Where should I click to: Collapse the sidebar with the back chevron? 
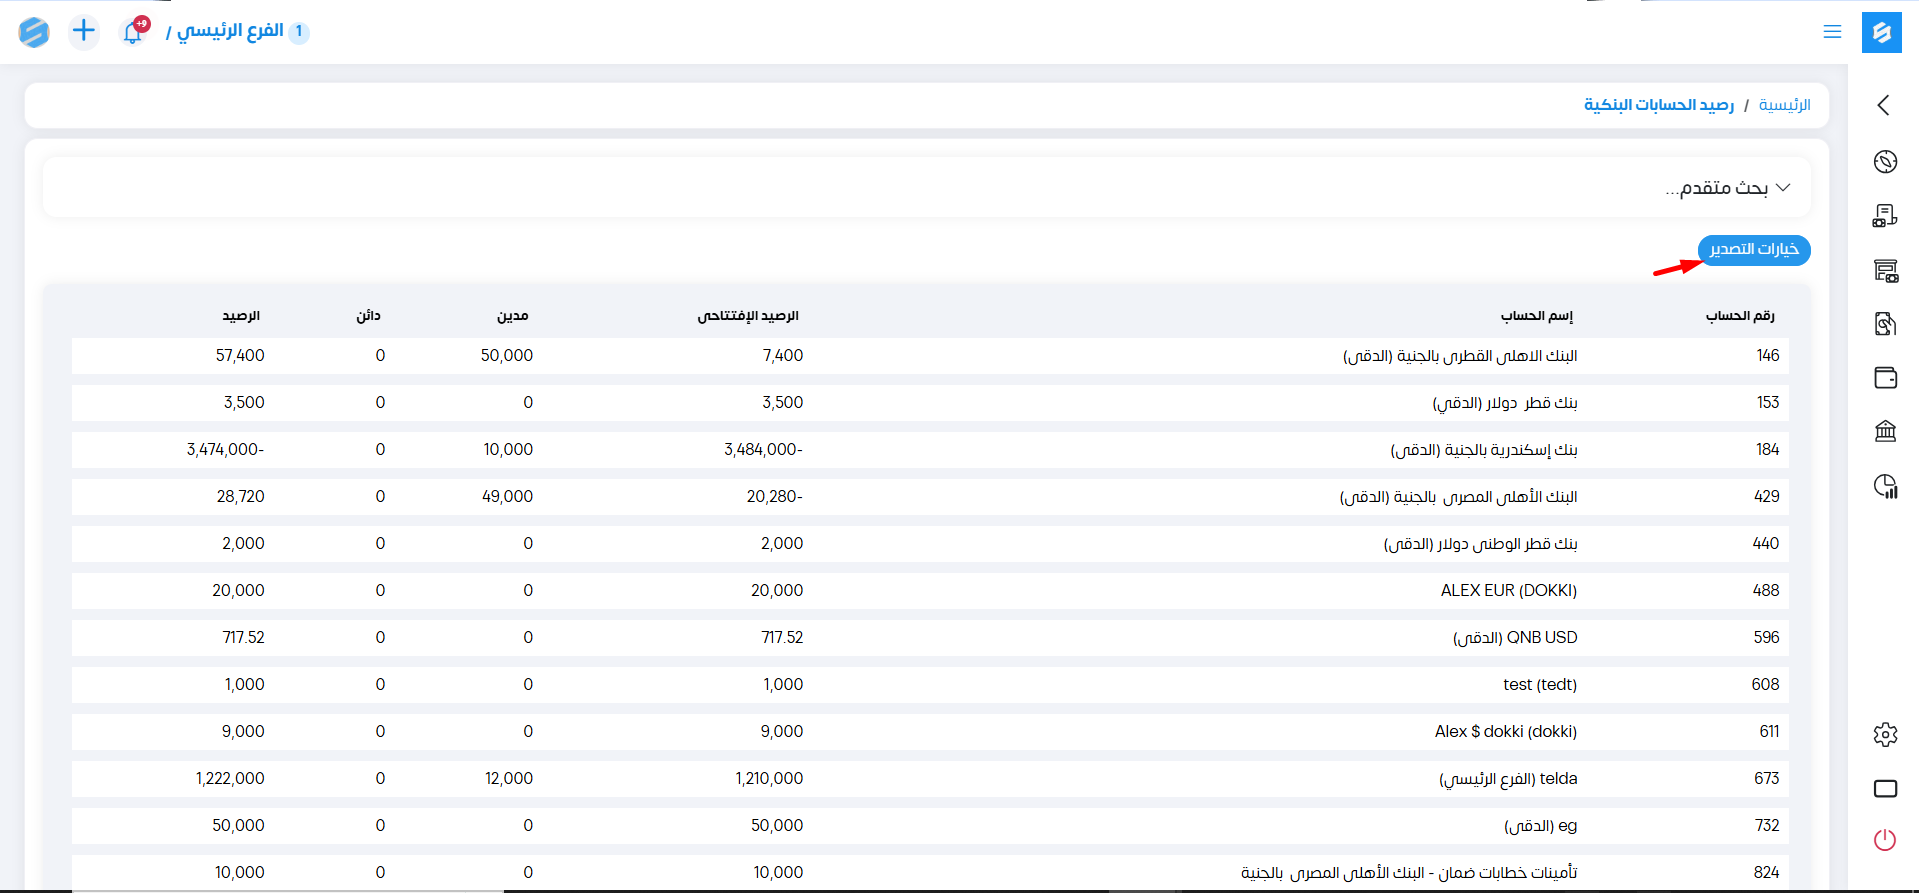(1884, 105)
